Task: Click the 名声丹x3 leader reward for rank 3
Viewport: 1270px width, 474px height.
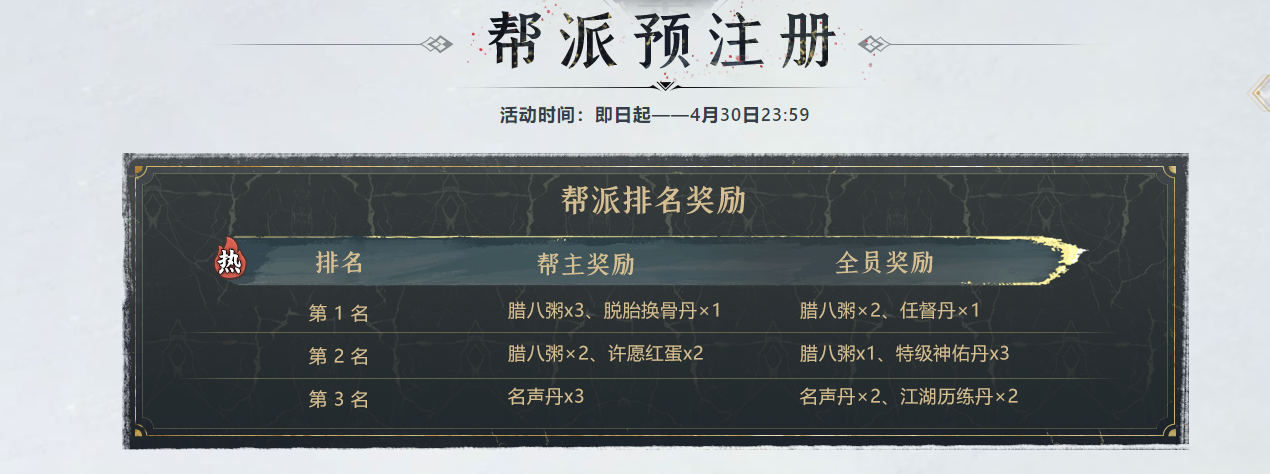Action: [x=546, y=397]
